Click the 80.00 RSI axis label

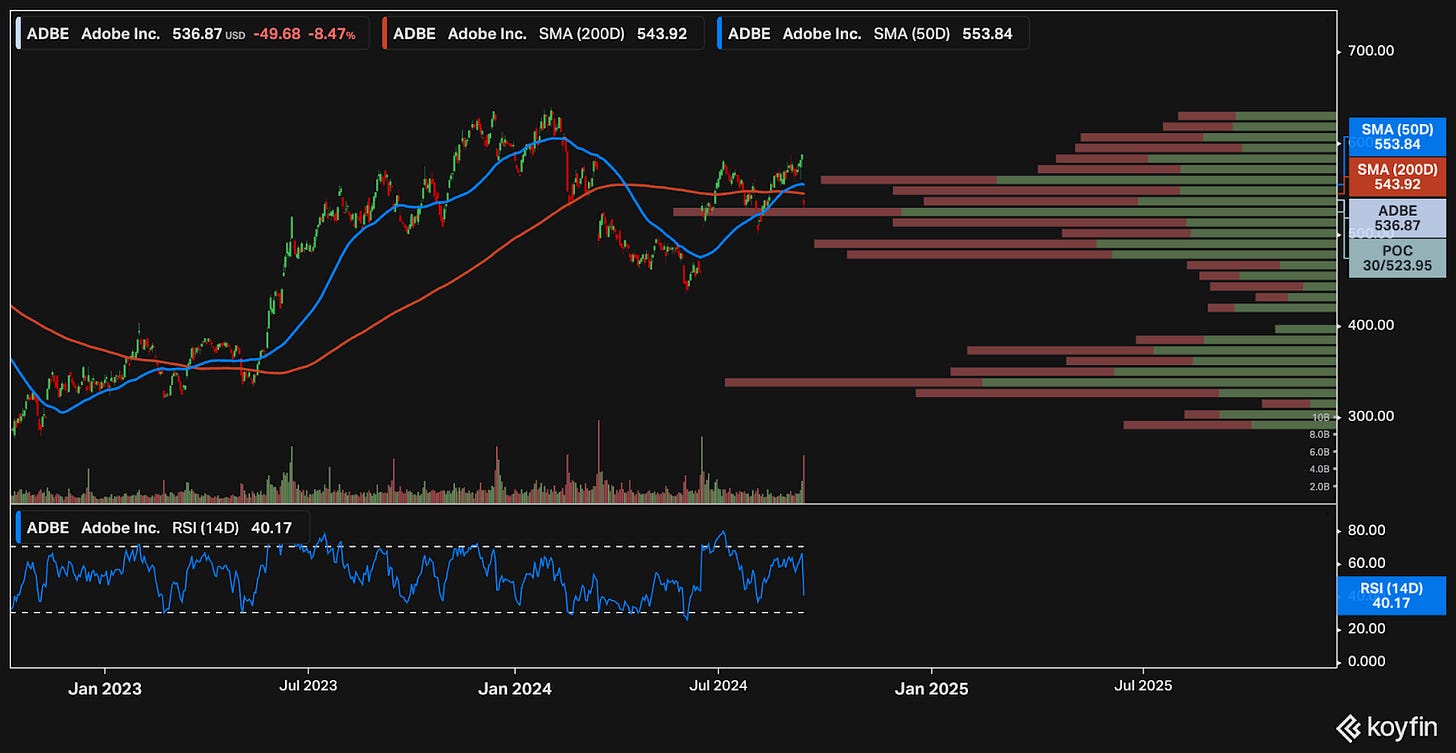click(x=1365, y=530)
